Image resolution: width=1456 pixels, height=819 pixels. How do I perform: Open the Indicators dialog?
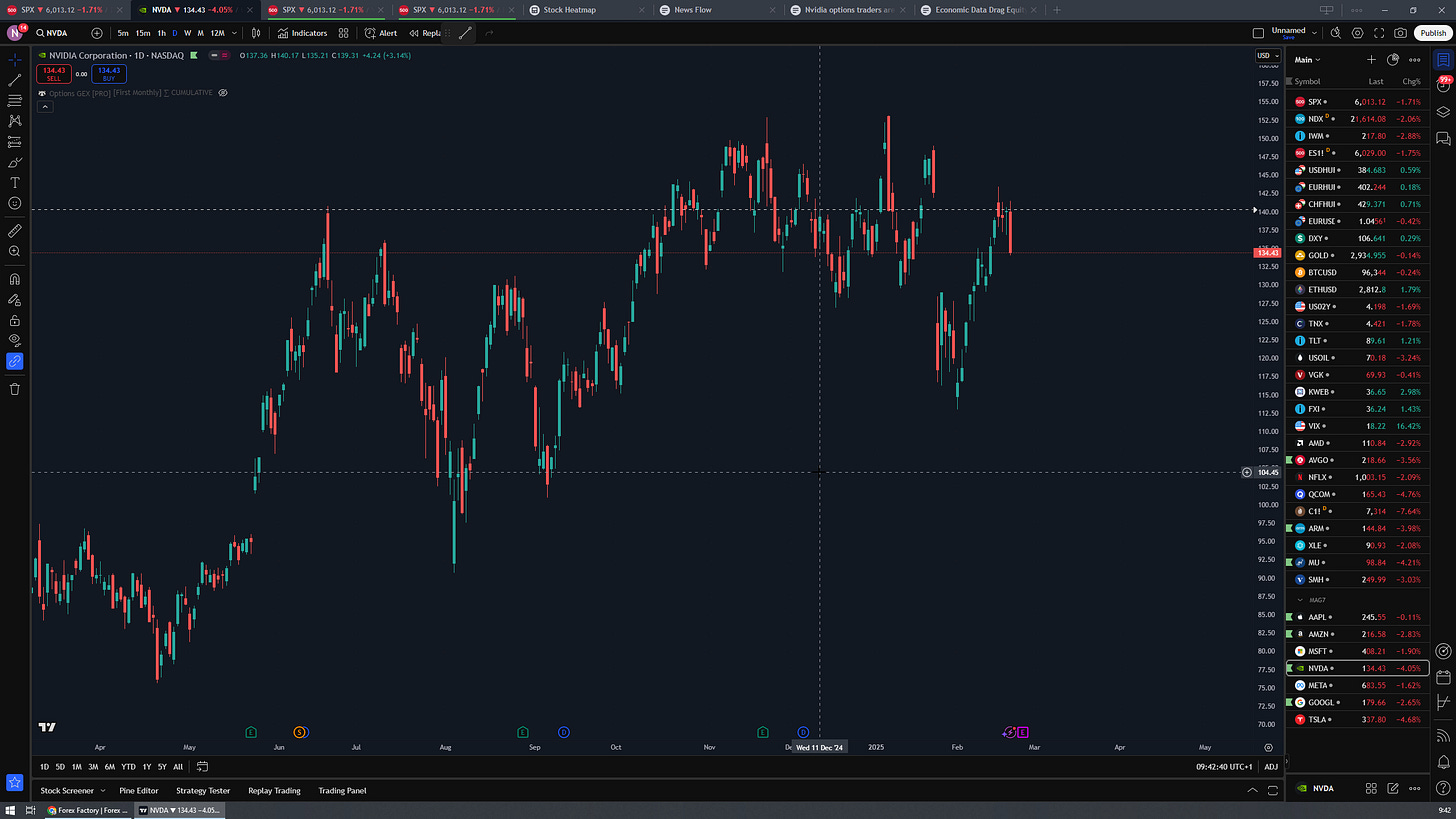(303, 33)
